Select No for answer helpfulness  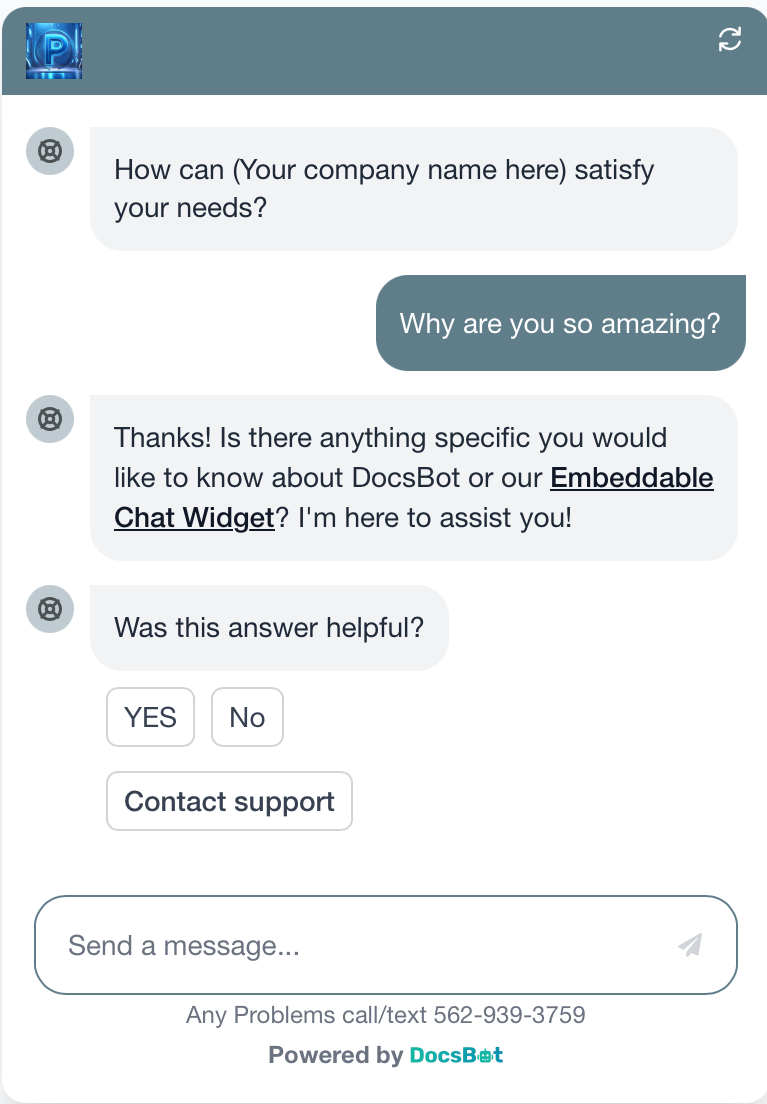(x=247, y=717)
